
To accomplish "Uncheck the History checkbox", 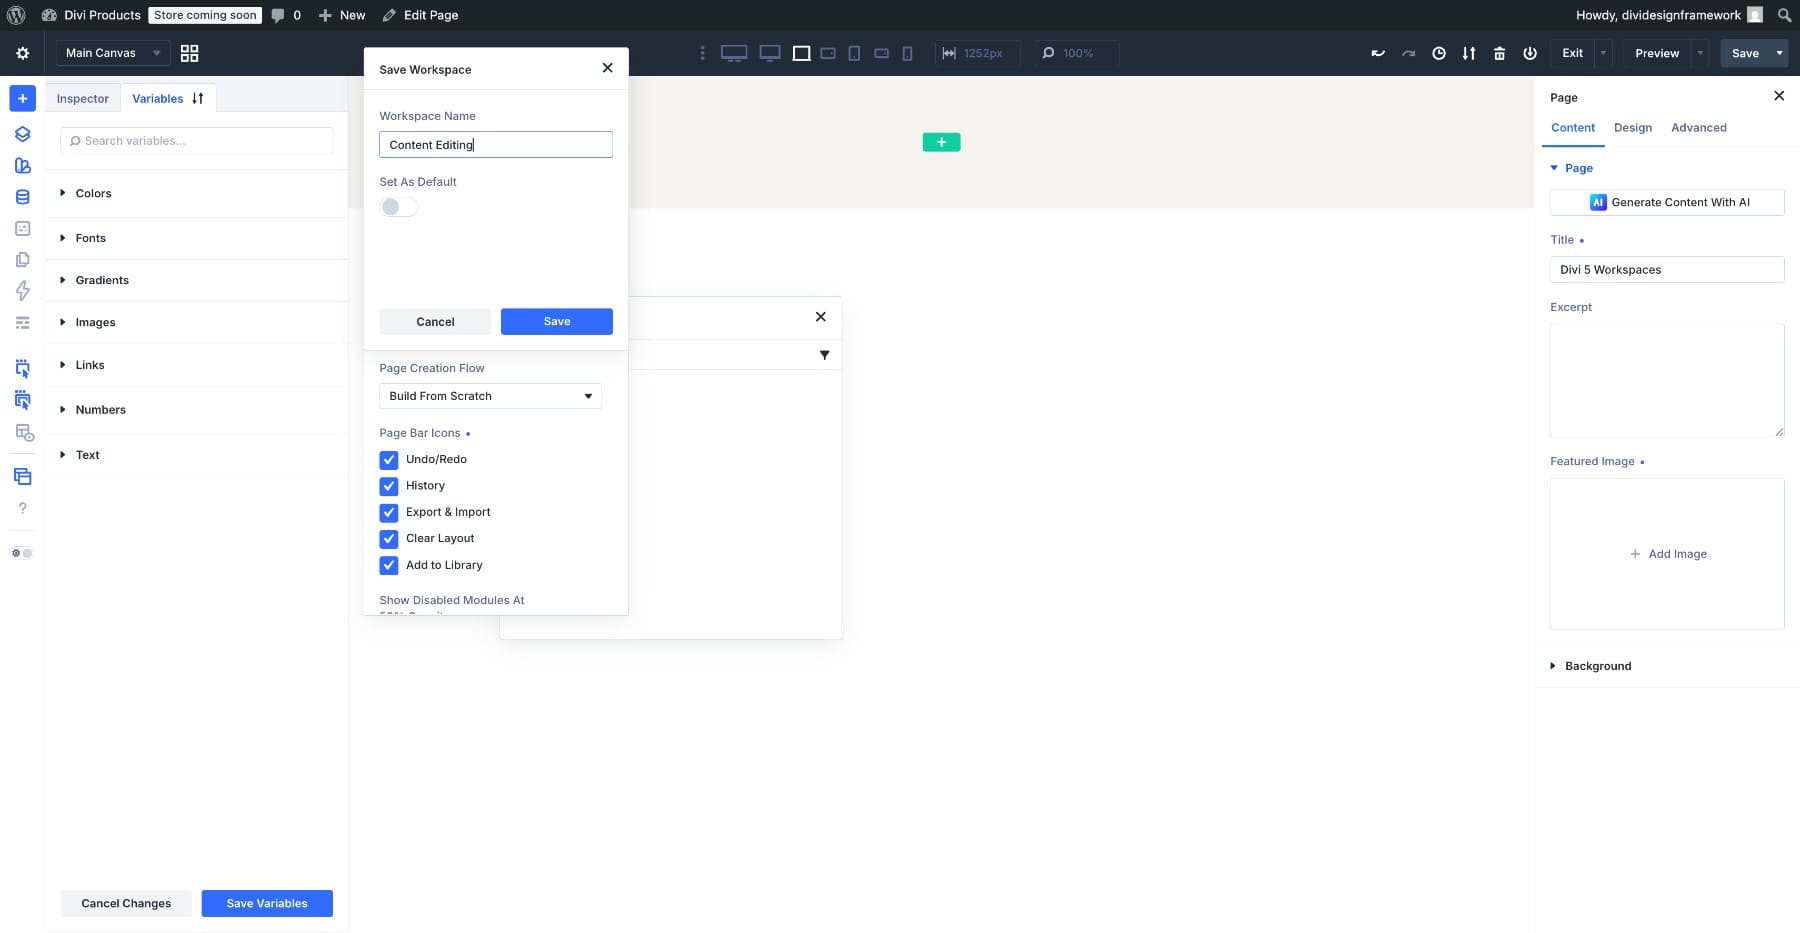I will [389, 486].
